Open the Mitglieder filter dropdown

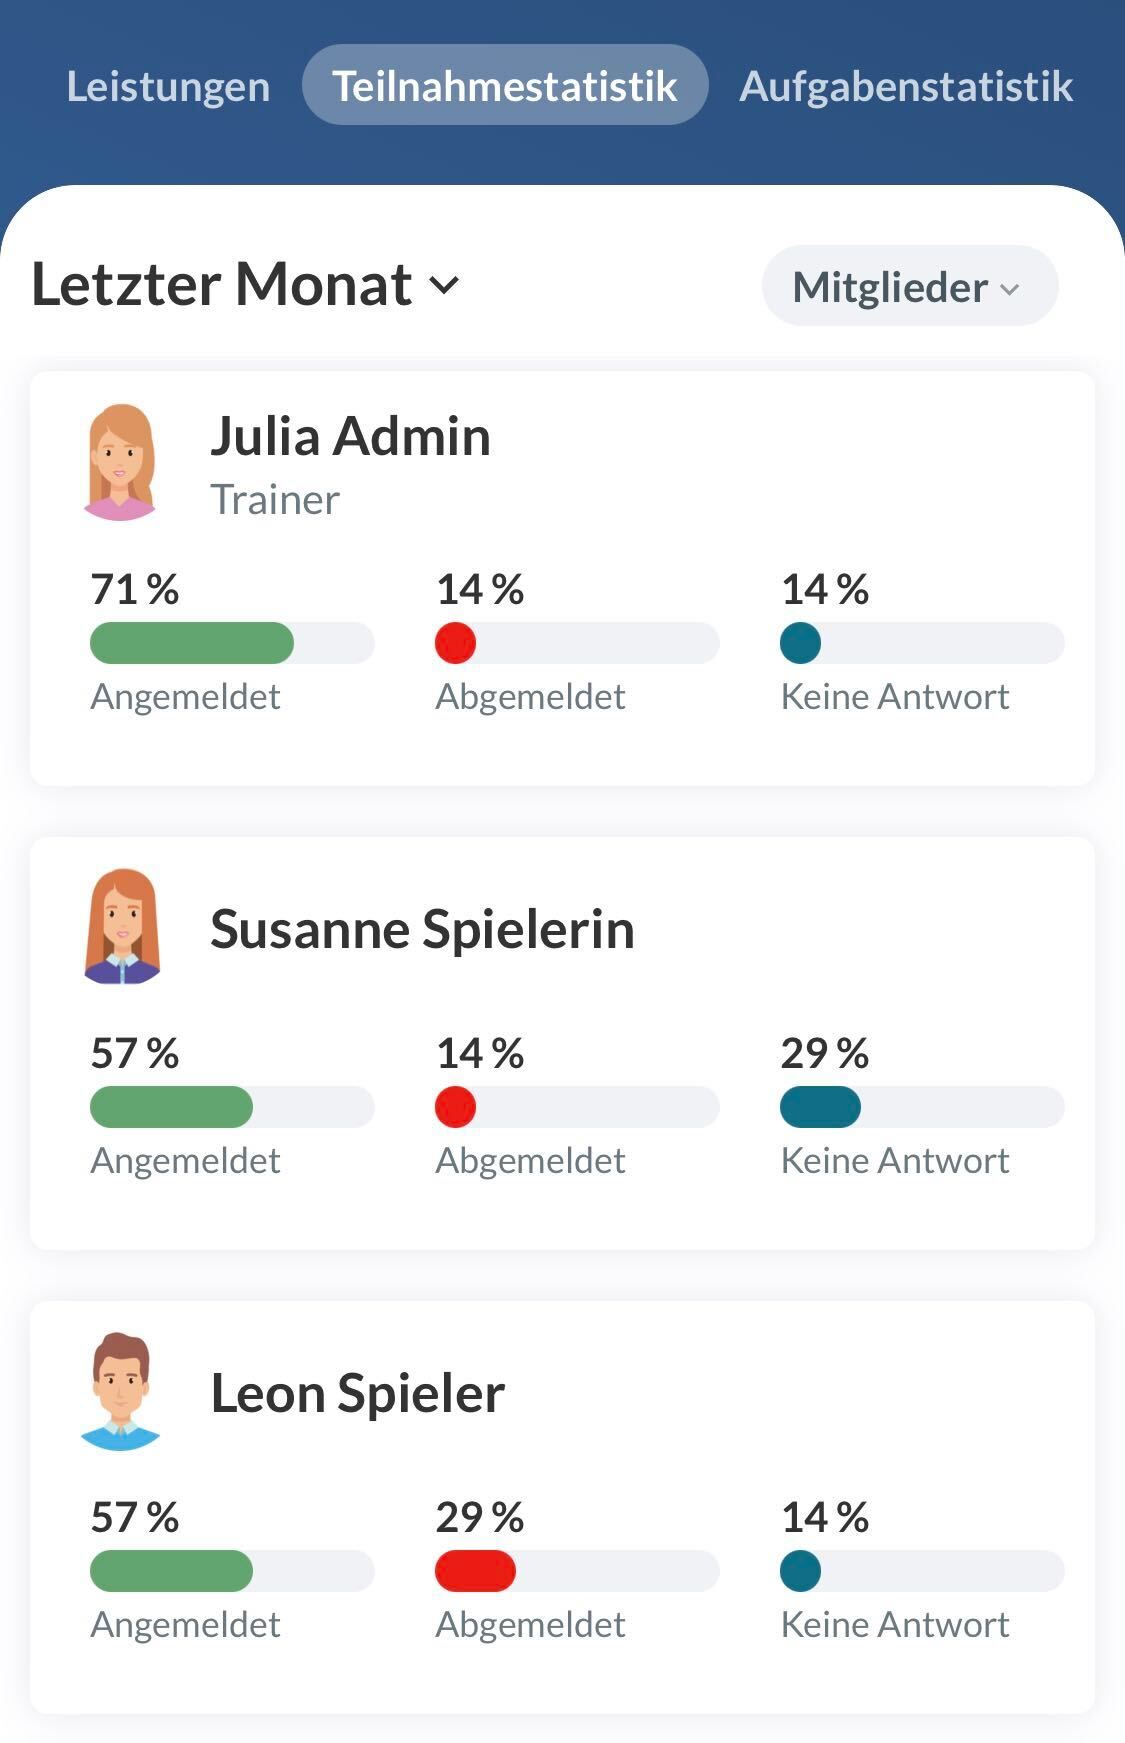908,287
